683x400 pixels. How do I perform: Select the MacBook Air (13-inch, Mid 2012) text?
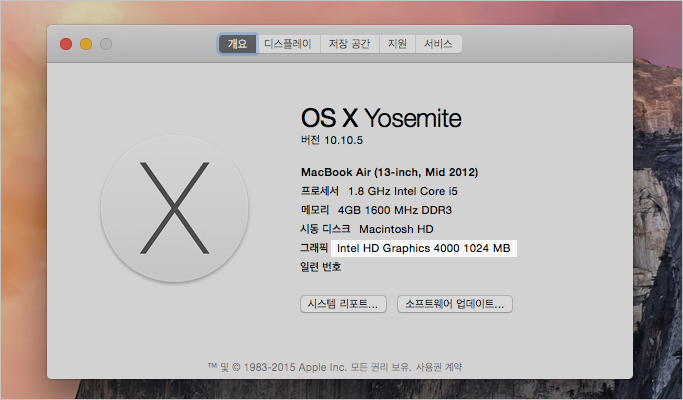coord(389,173)
